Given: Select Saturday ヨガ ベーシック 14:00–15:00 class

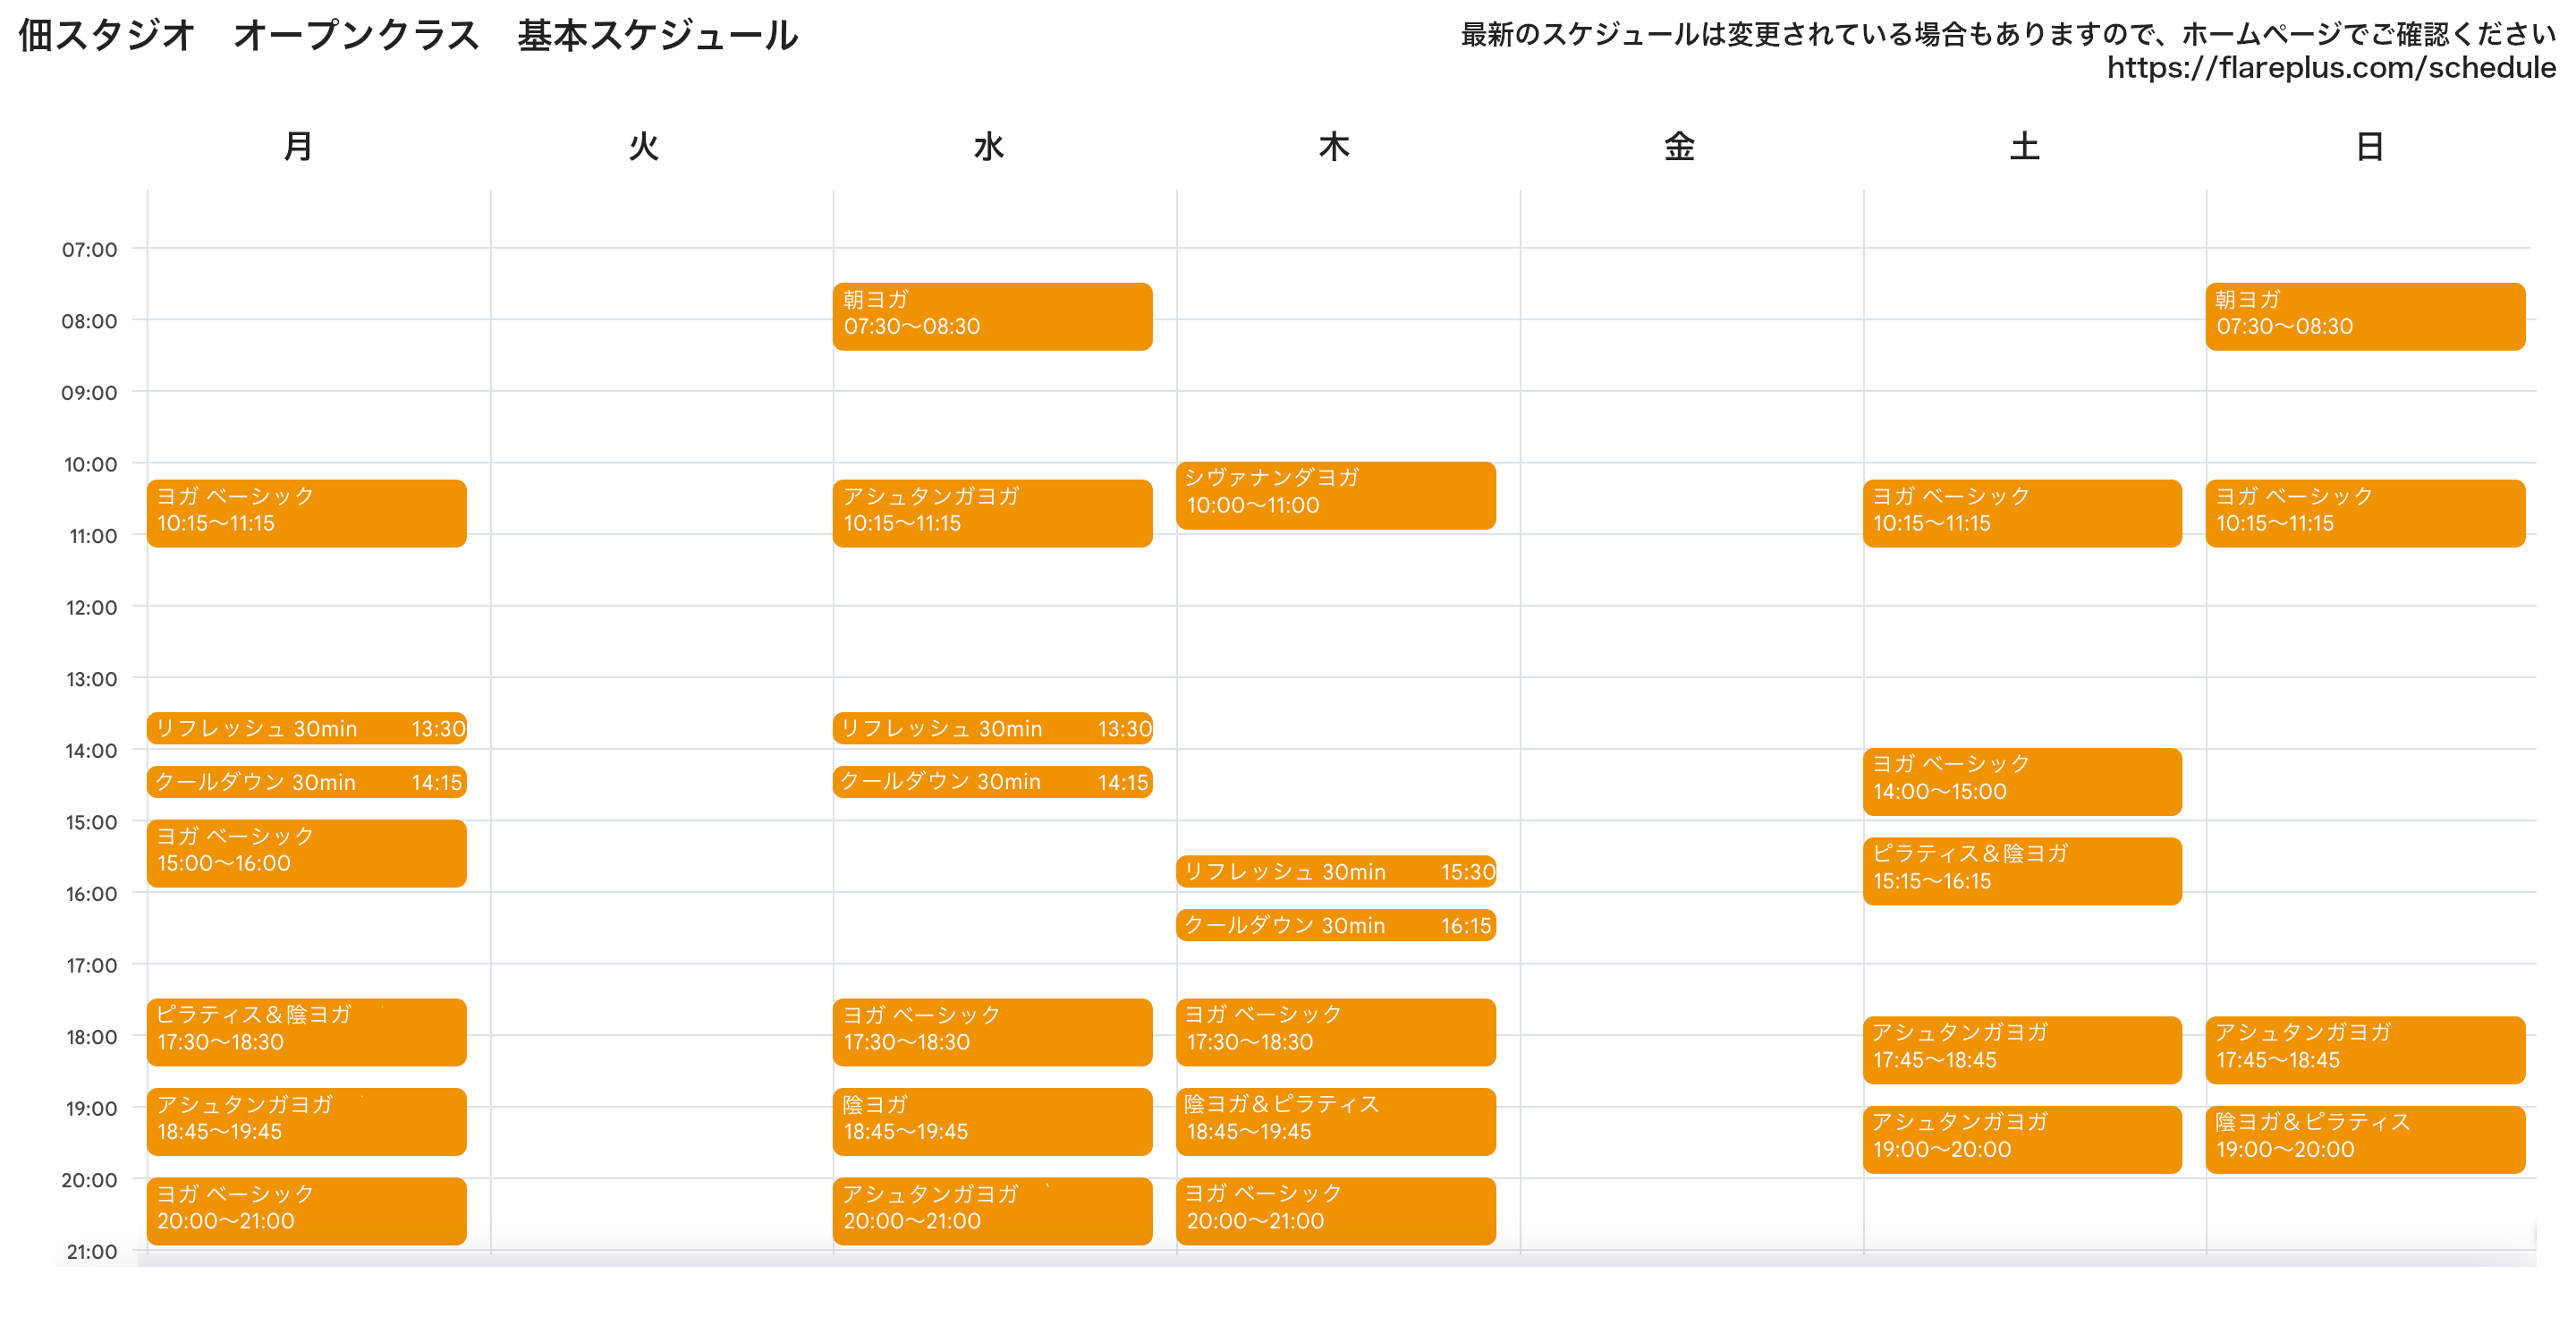Looking at the screenshot, I should [x=2021, y=780].
